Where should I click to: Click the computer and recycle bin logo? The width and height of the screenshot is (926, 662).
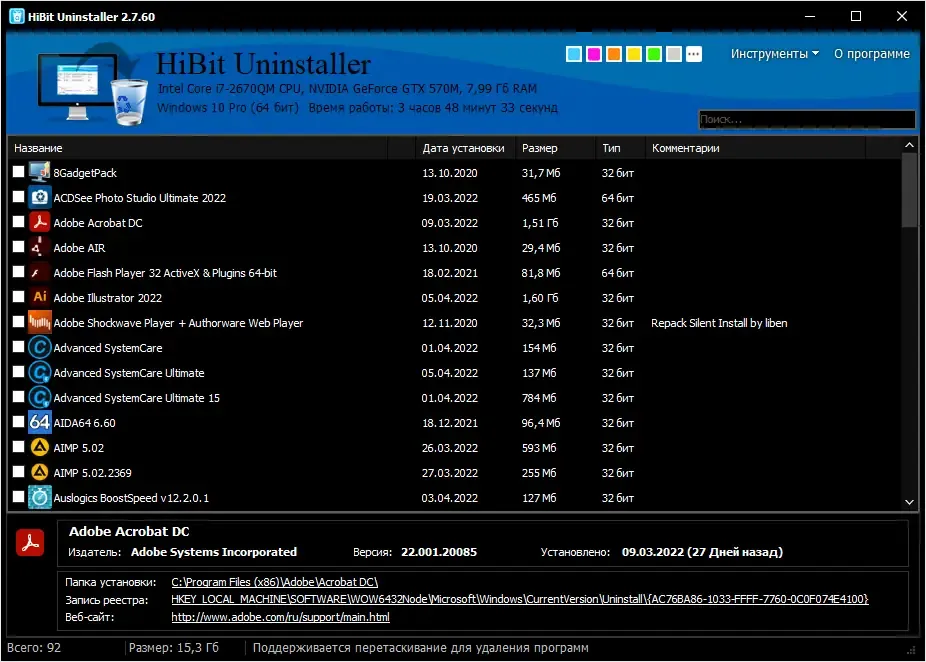92,86
